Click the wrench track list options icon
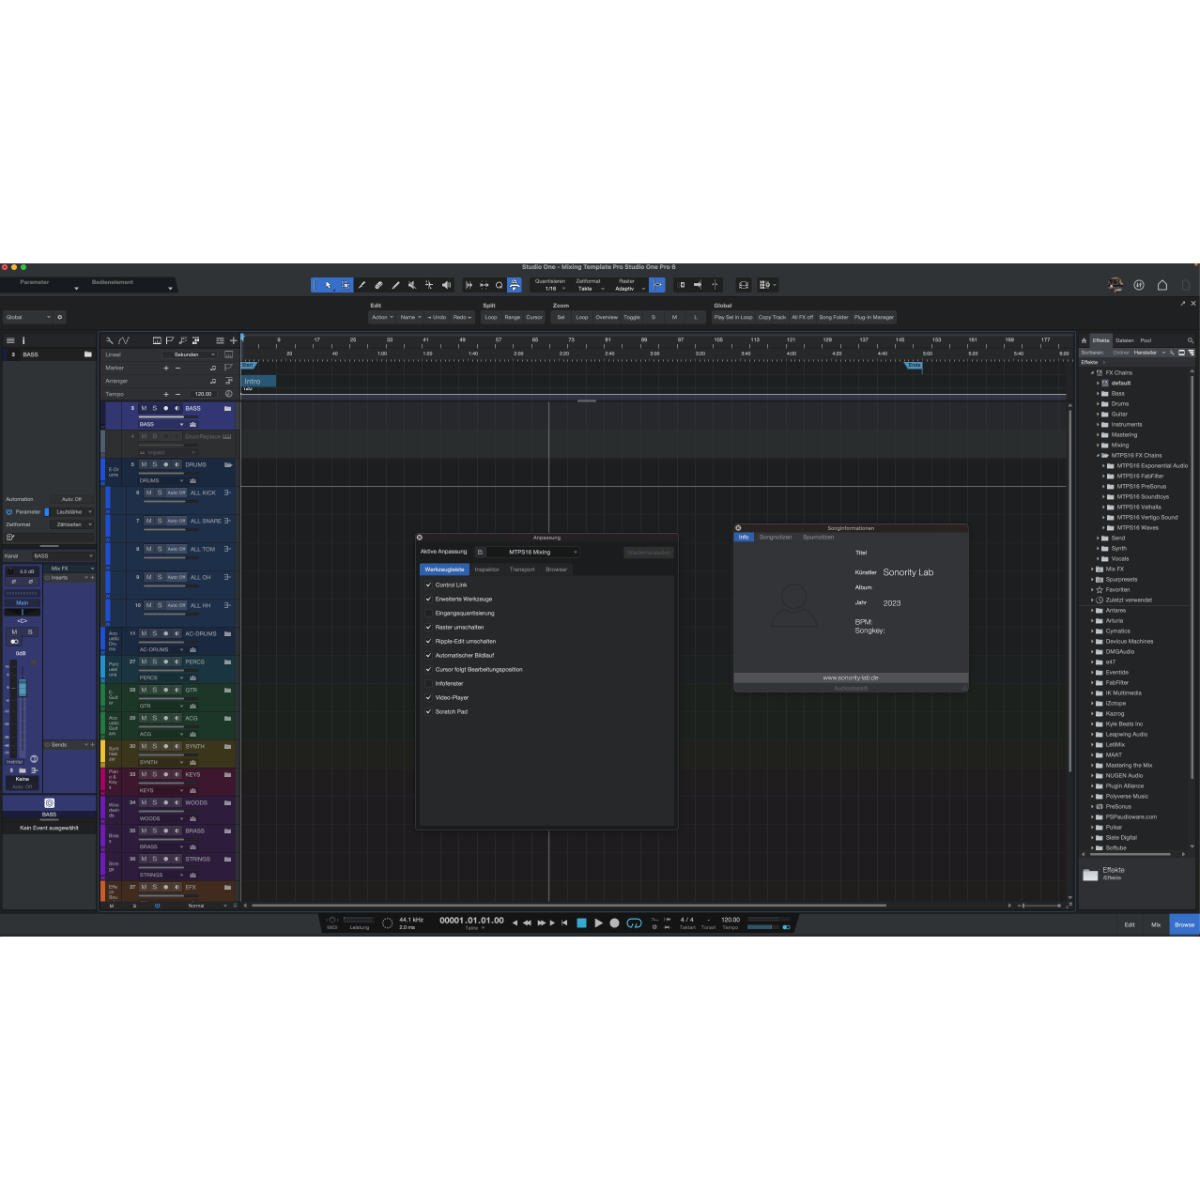The width and height of the screenshot is (1200, 1200). click(110, 340)
